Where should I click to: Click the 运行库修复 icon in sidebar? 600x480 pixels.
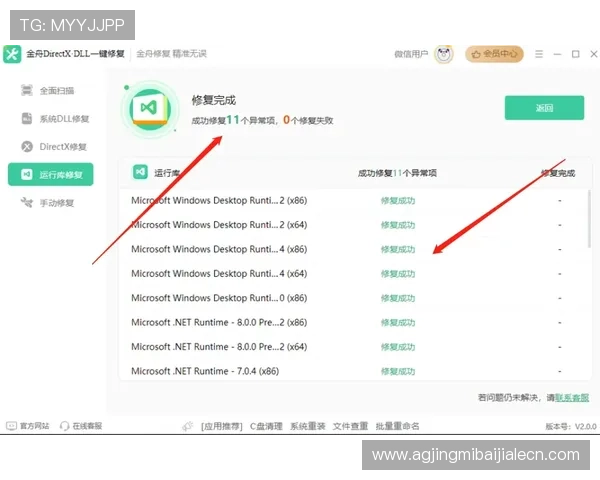[26, 175]
